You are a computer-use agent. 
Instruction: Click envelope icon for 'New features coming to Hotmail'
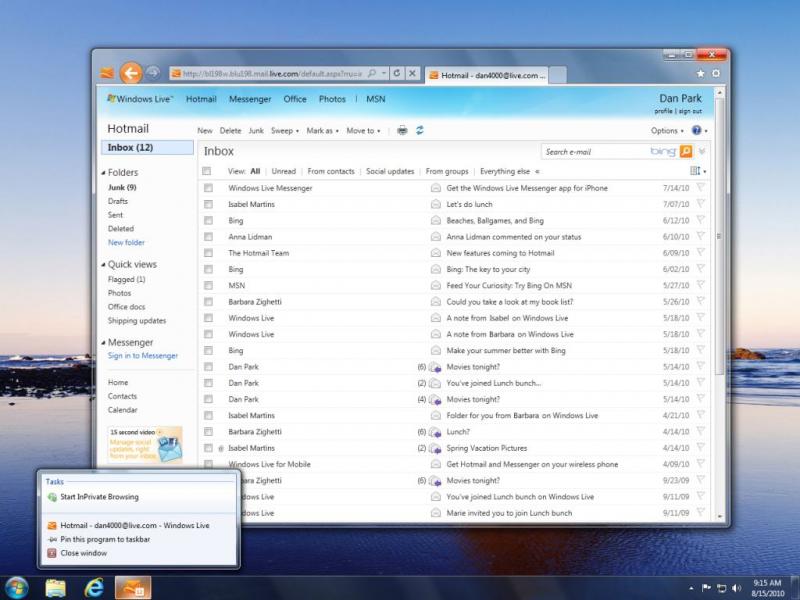[x=436, y=253]
